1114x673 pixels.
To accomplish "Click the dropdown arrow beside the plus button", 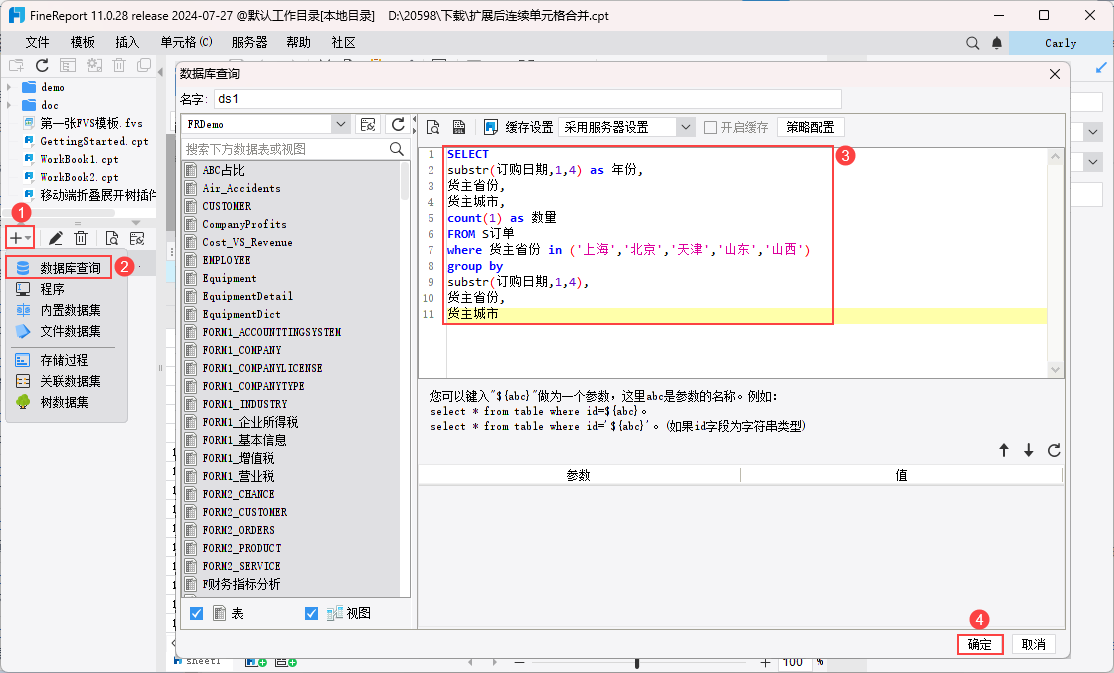I will (28, 238).
